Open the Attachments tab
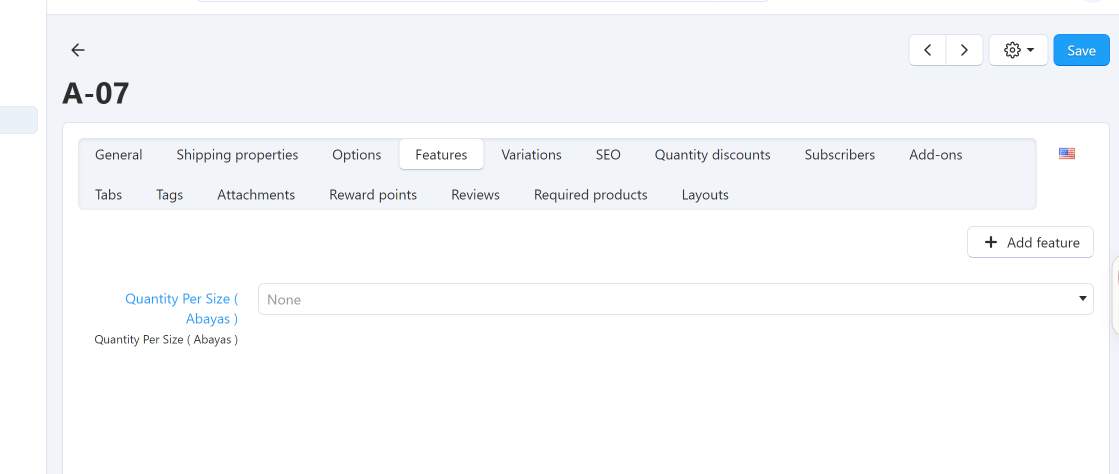Image resolution: width=1119 pixels, height=474 pixels. click(256, 195)
